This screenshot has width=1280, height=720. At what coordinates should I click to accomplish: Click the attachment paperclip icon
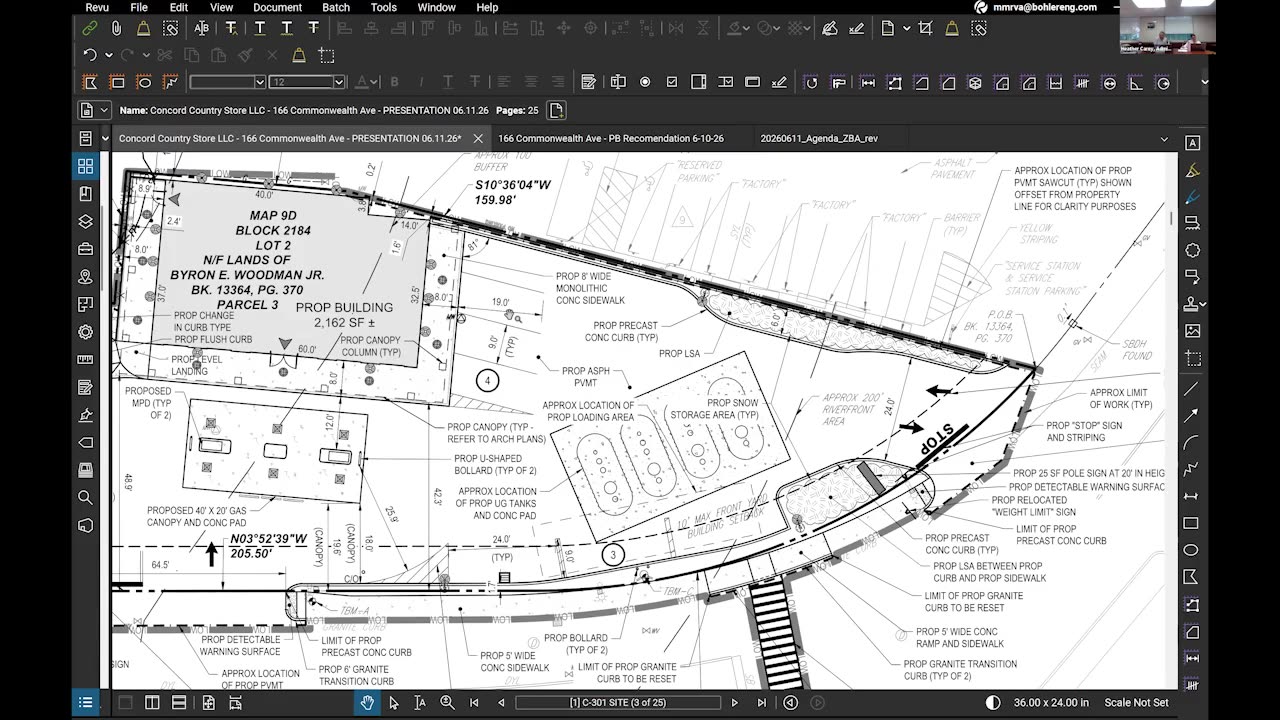tap(116, 29)
